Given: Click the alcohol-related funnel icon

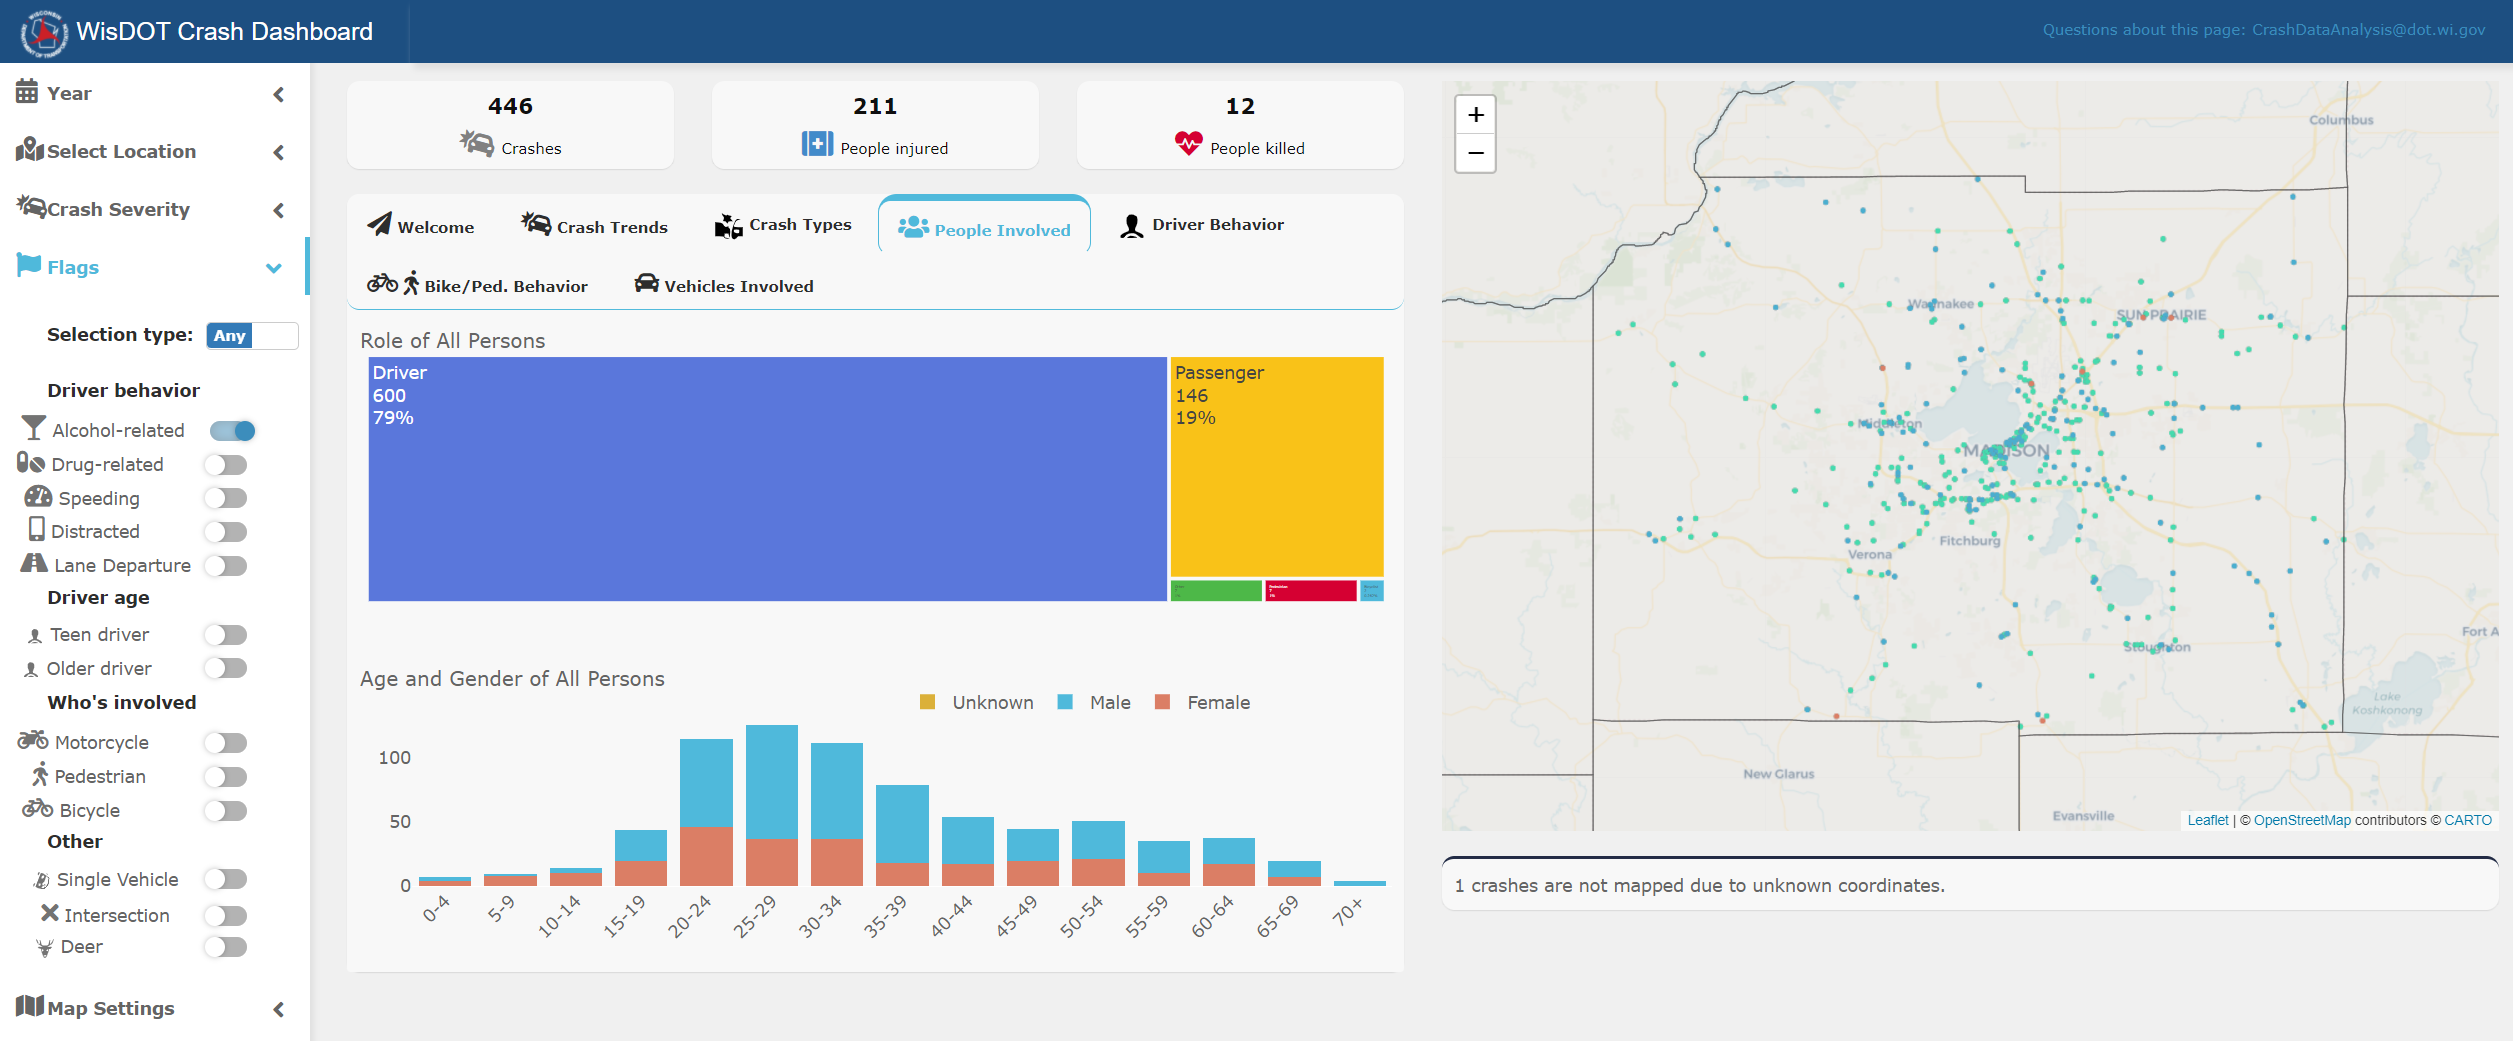Looking at the screenshot, I should point(33,429).
